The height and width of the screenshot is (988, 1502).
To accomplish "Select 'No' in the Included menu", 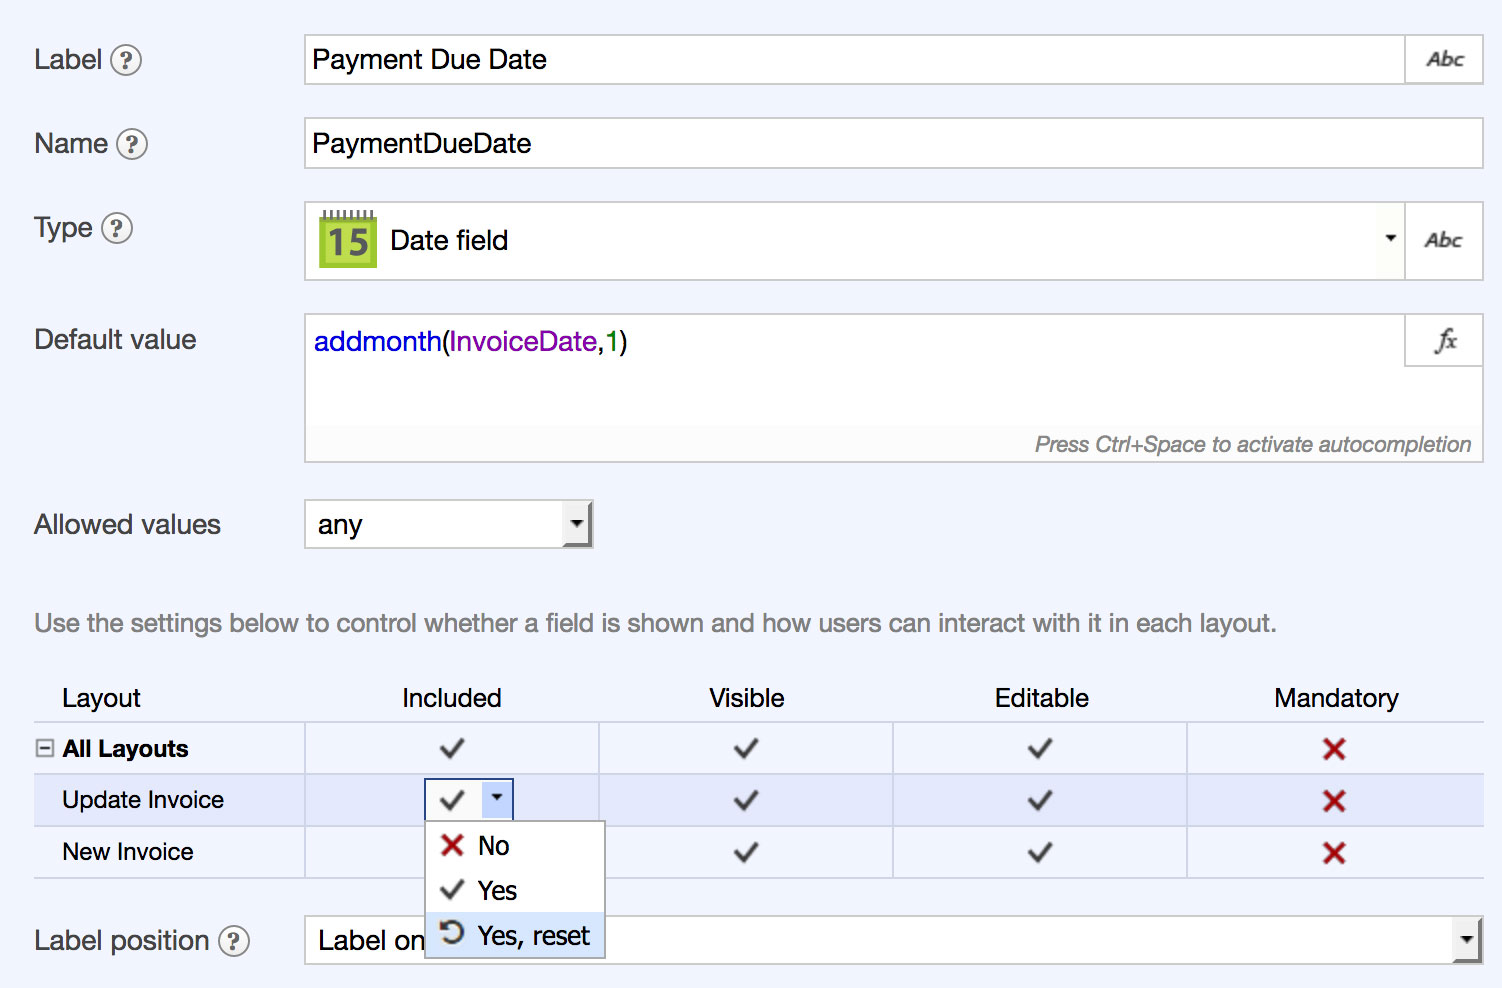I will [x=493, y=846].
